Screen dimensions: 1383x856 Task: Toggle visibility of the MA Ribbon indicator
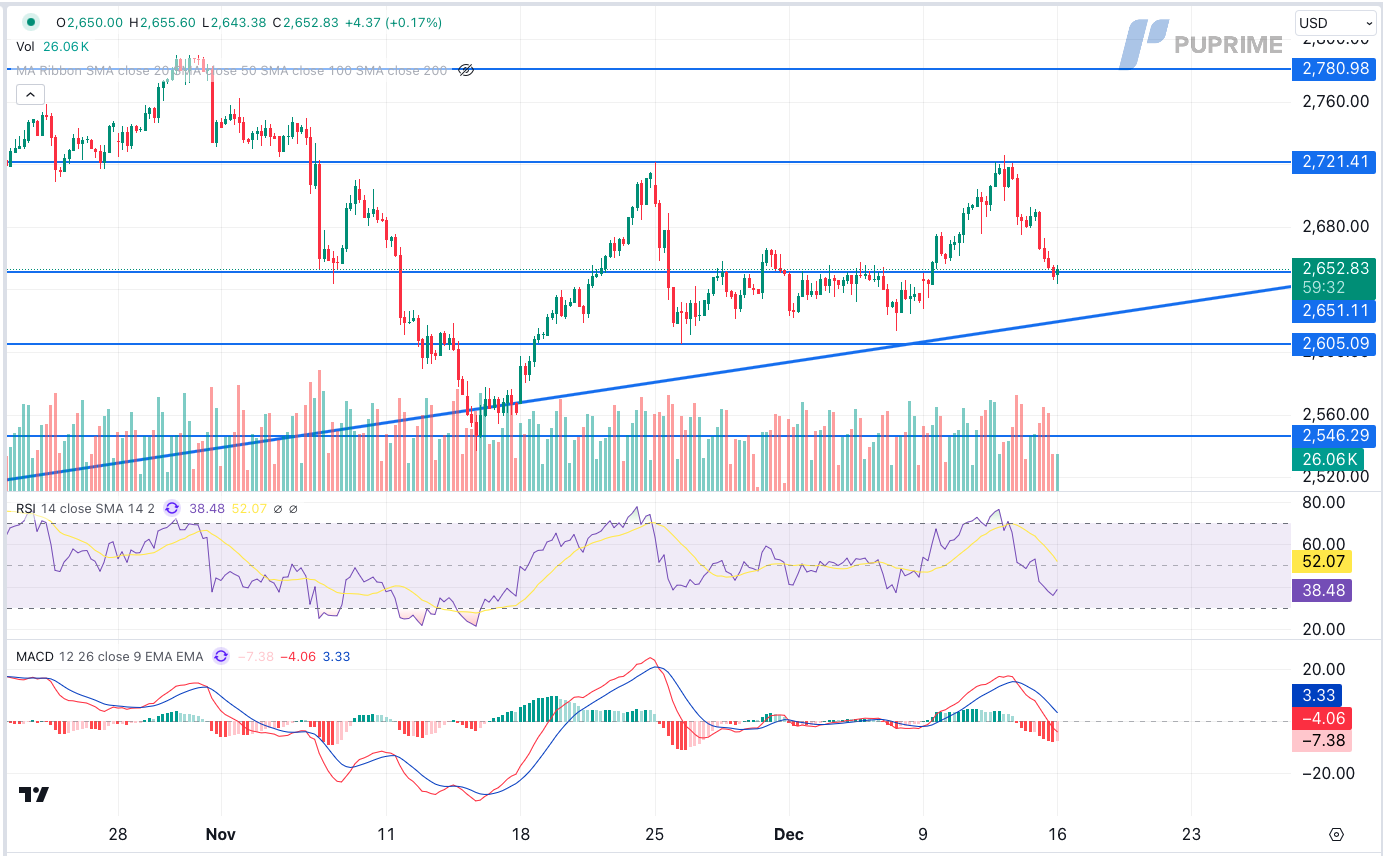point(465,70)
